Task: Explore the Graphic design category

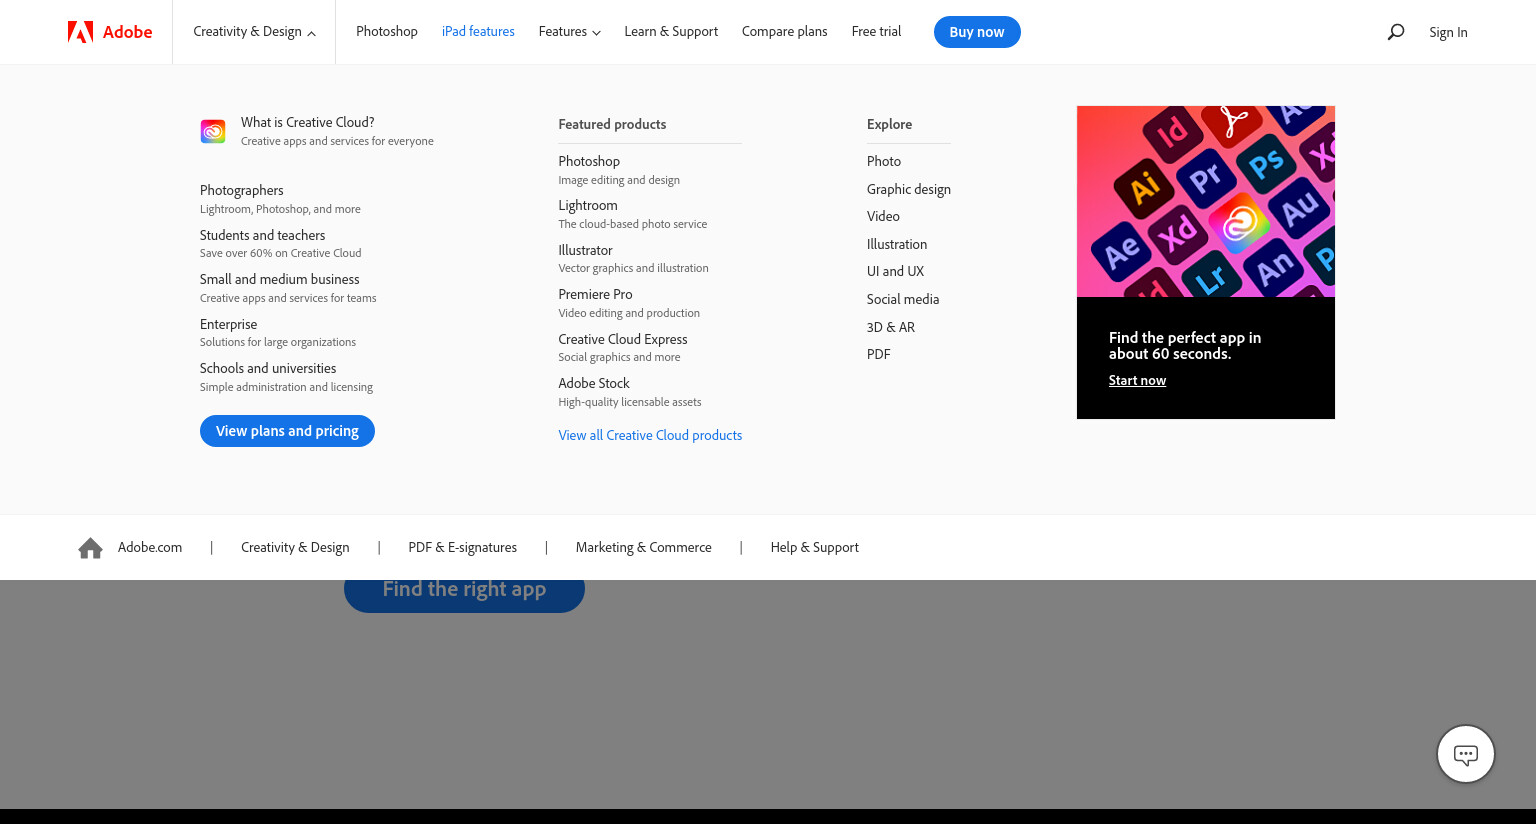Action: (909, 189)
